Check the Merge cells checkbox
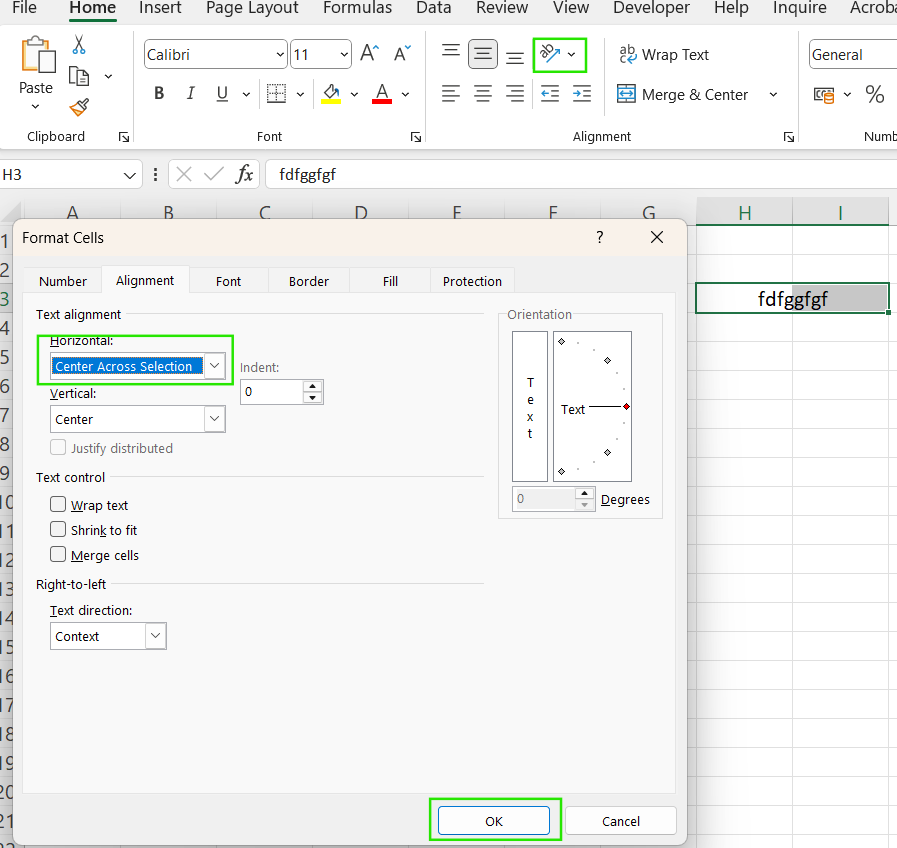This screenshot has width=897, height=848. click(x=58, y=554)
